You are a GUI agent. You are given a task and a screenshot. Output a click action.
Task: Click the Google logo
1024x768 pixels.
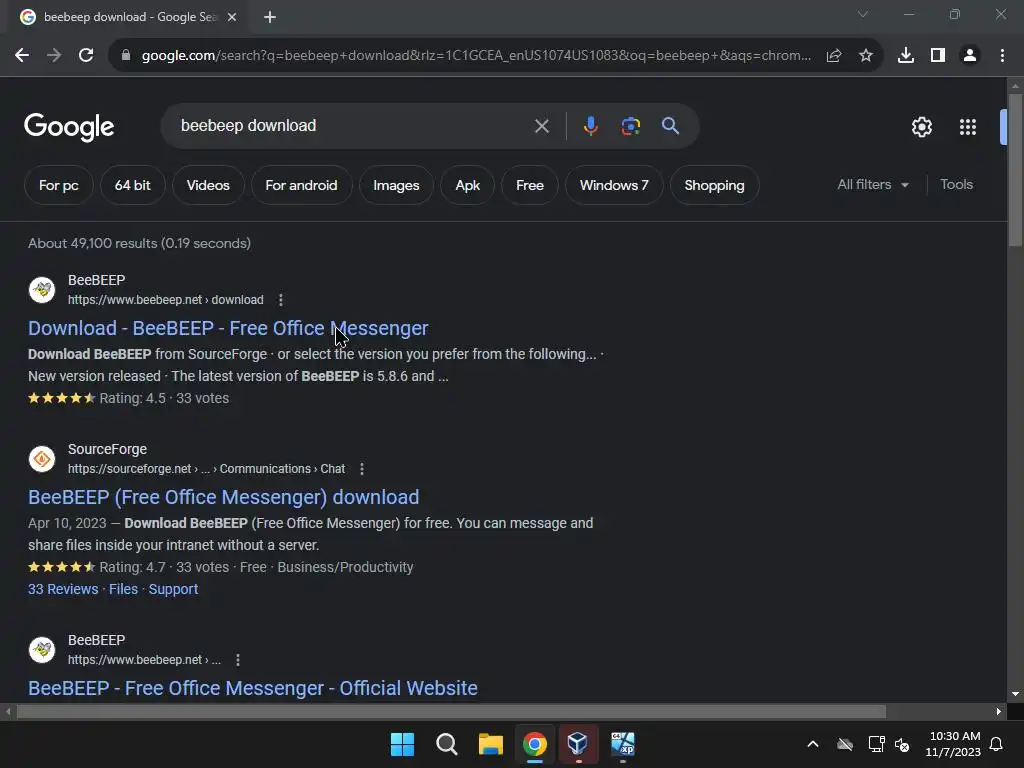tap(69, 127)
